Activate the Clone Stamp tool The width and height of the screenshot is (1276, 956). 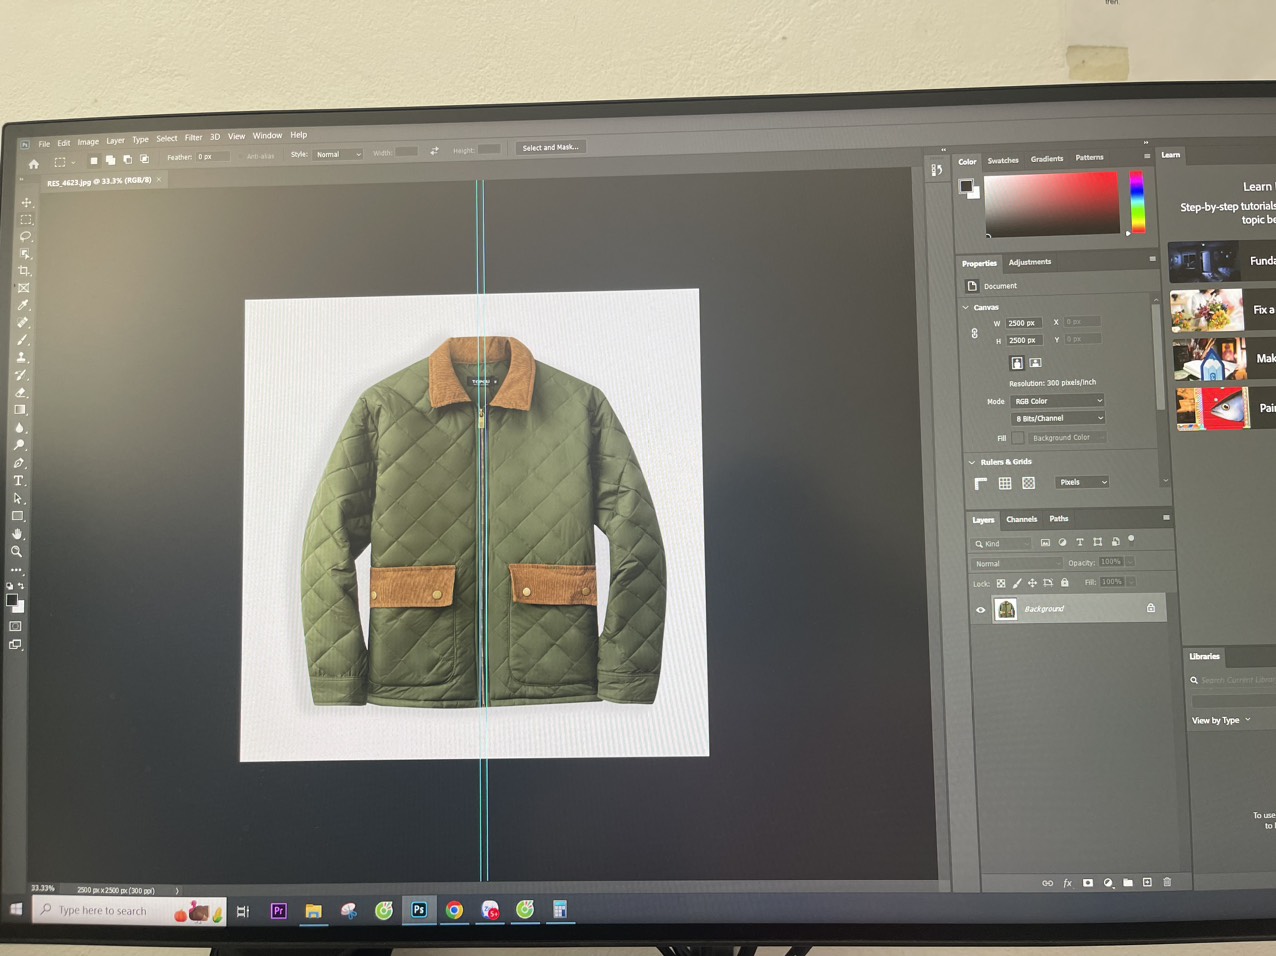pyautogui.click(x=21, y=358)
